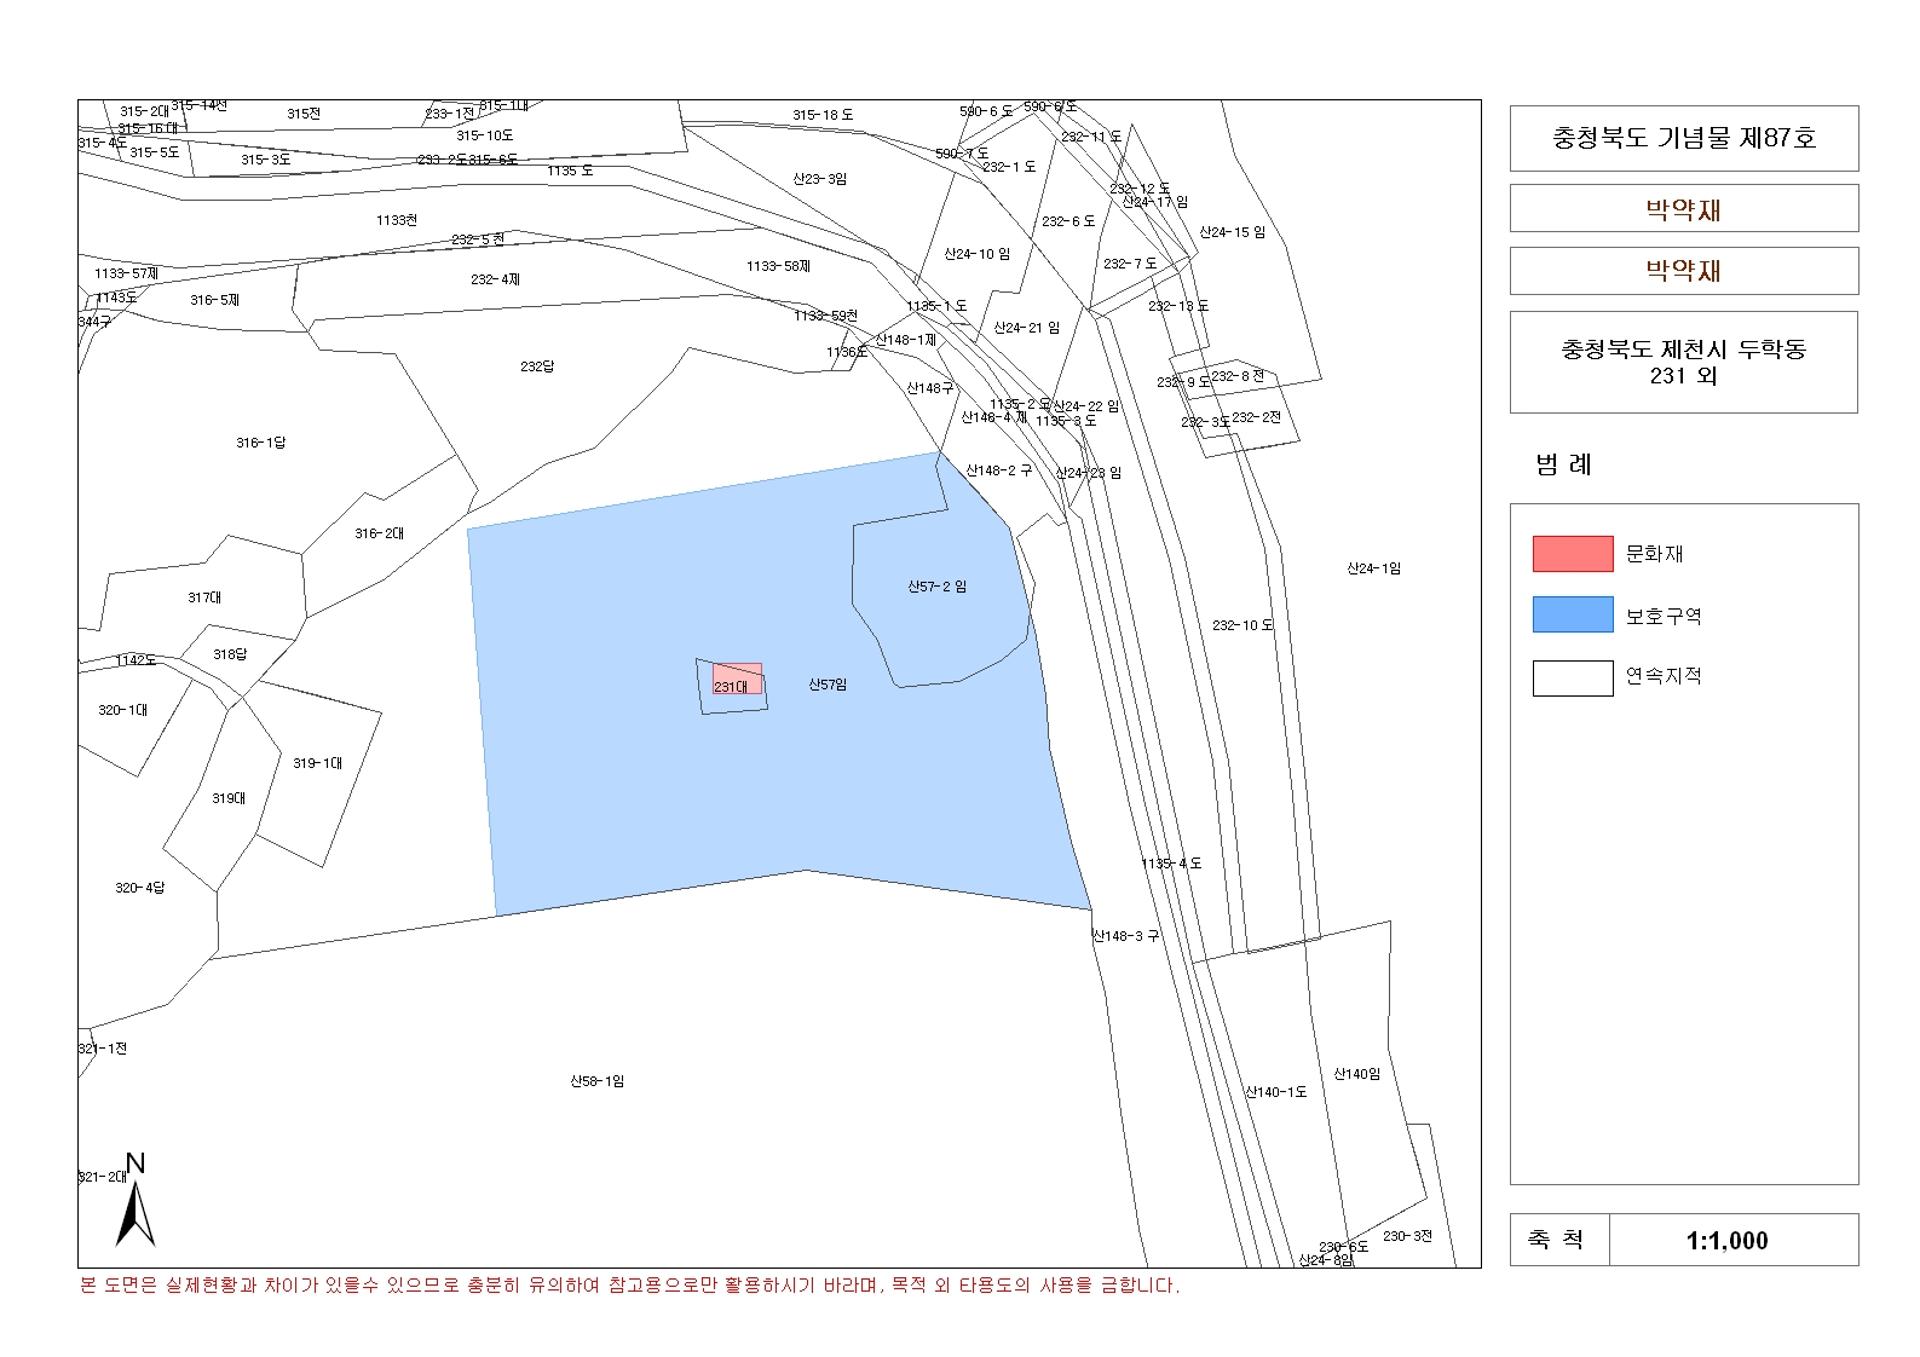The image size is (1920, 1357).
Task: Click the 산57임 parcel label
Action: pos(828,685)
